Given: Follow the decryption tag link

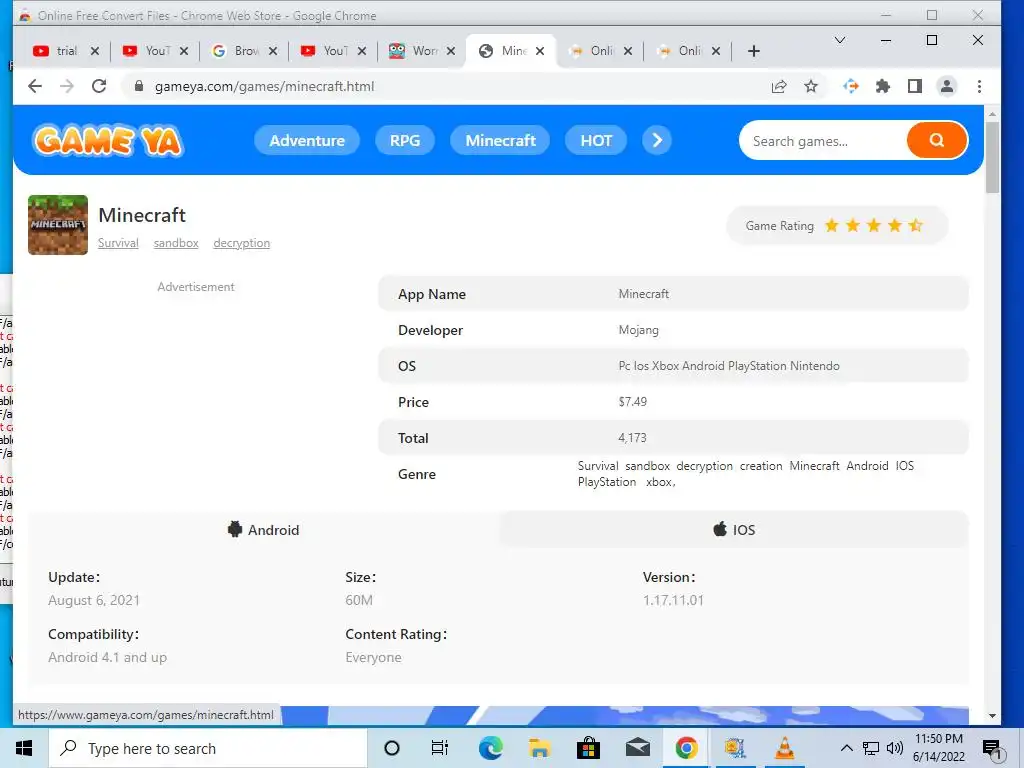Looking at the screenshot, I should 242,243.
